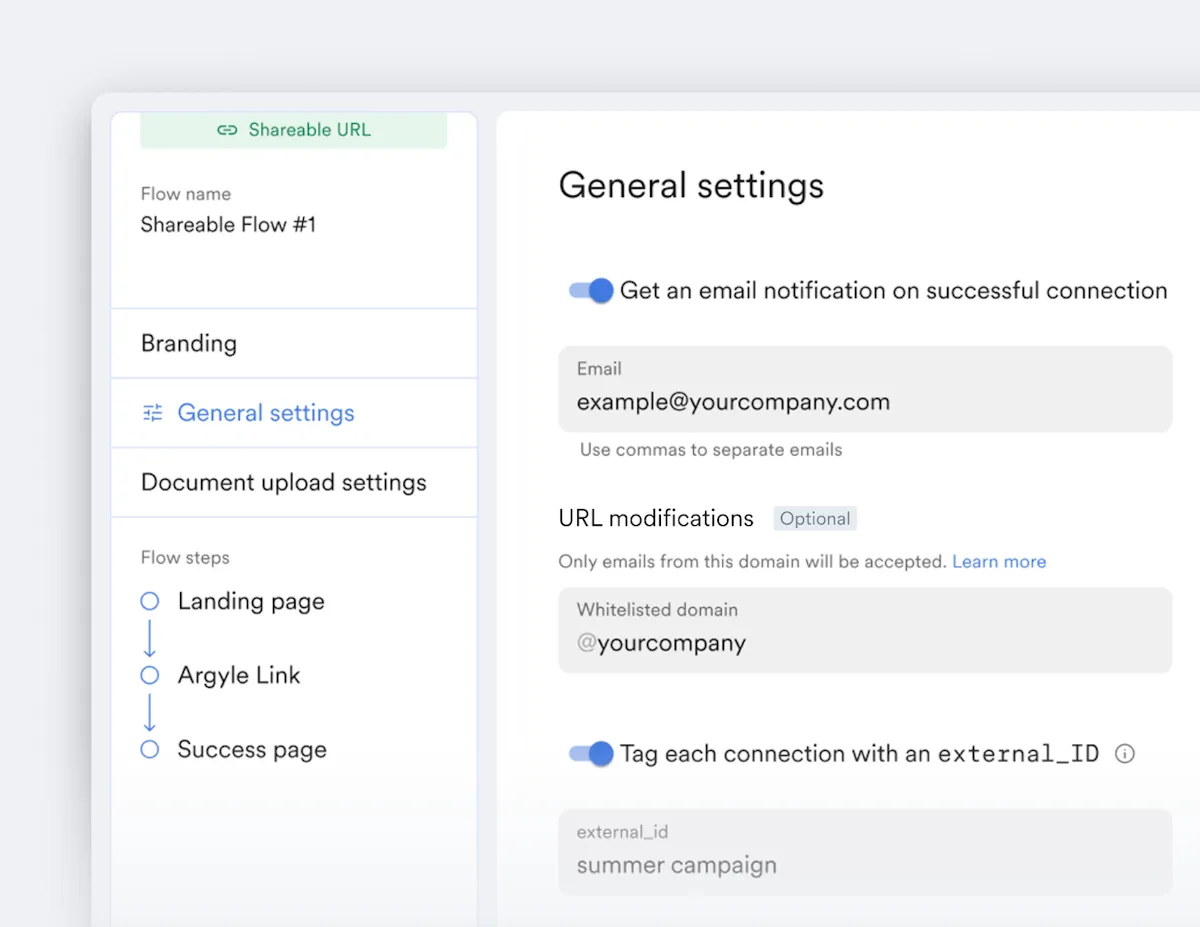Click the Shareable URL button
This screenshot has width=1200, height=927.
click(294, 130)
